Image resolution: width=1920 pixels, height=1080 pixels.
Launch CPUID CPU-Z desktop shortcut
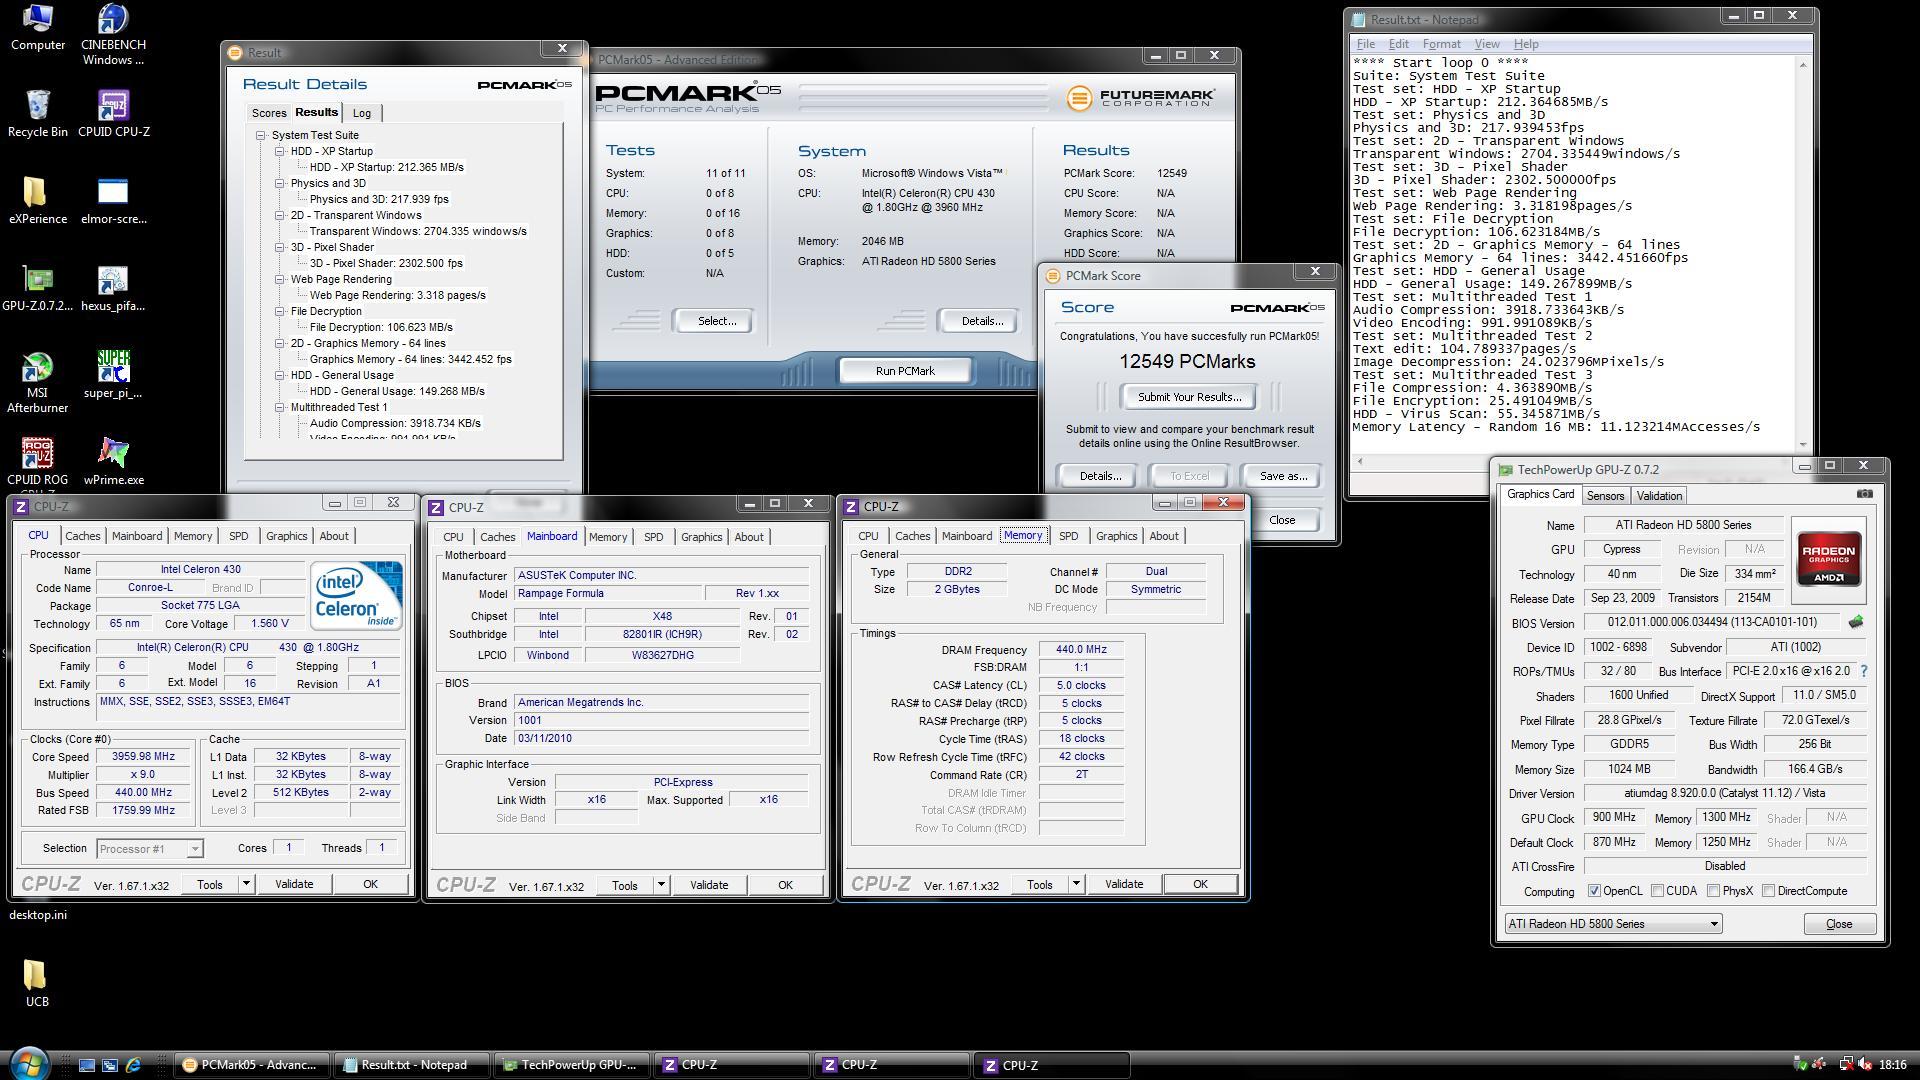click(113, 113)
